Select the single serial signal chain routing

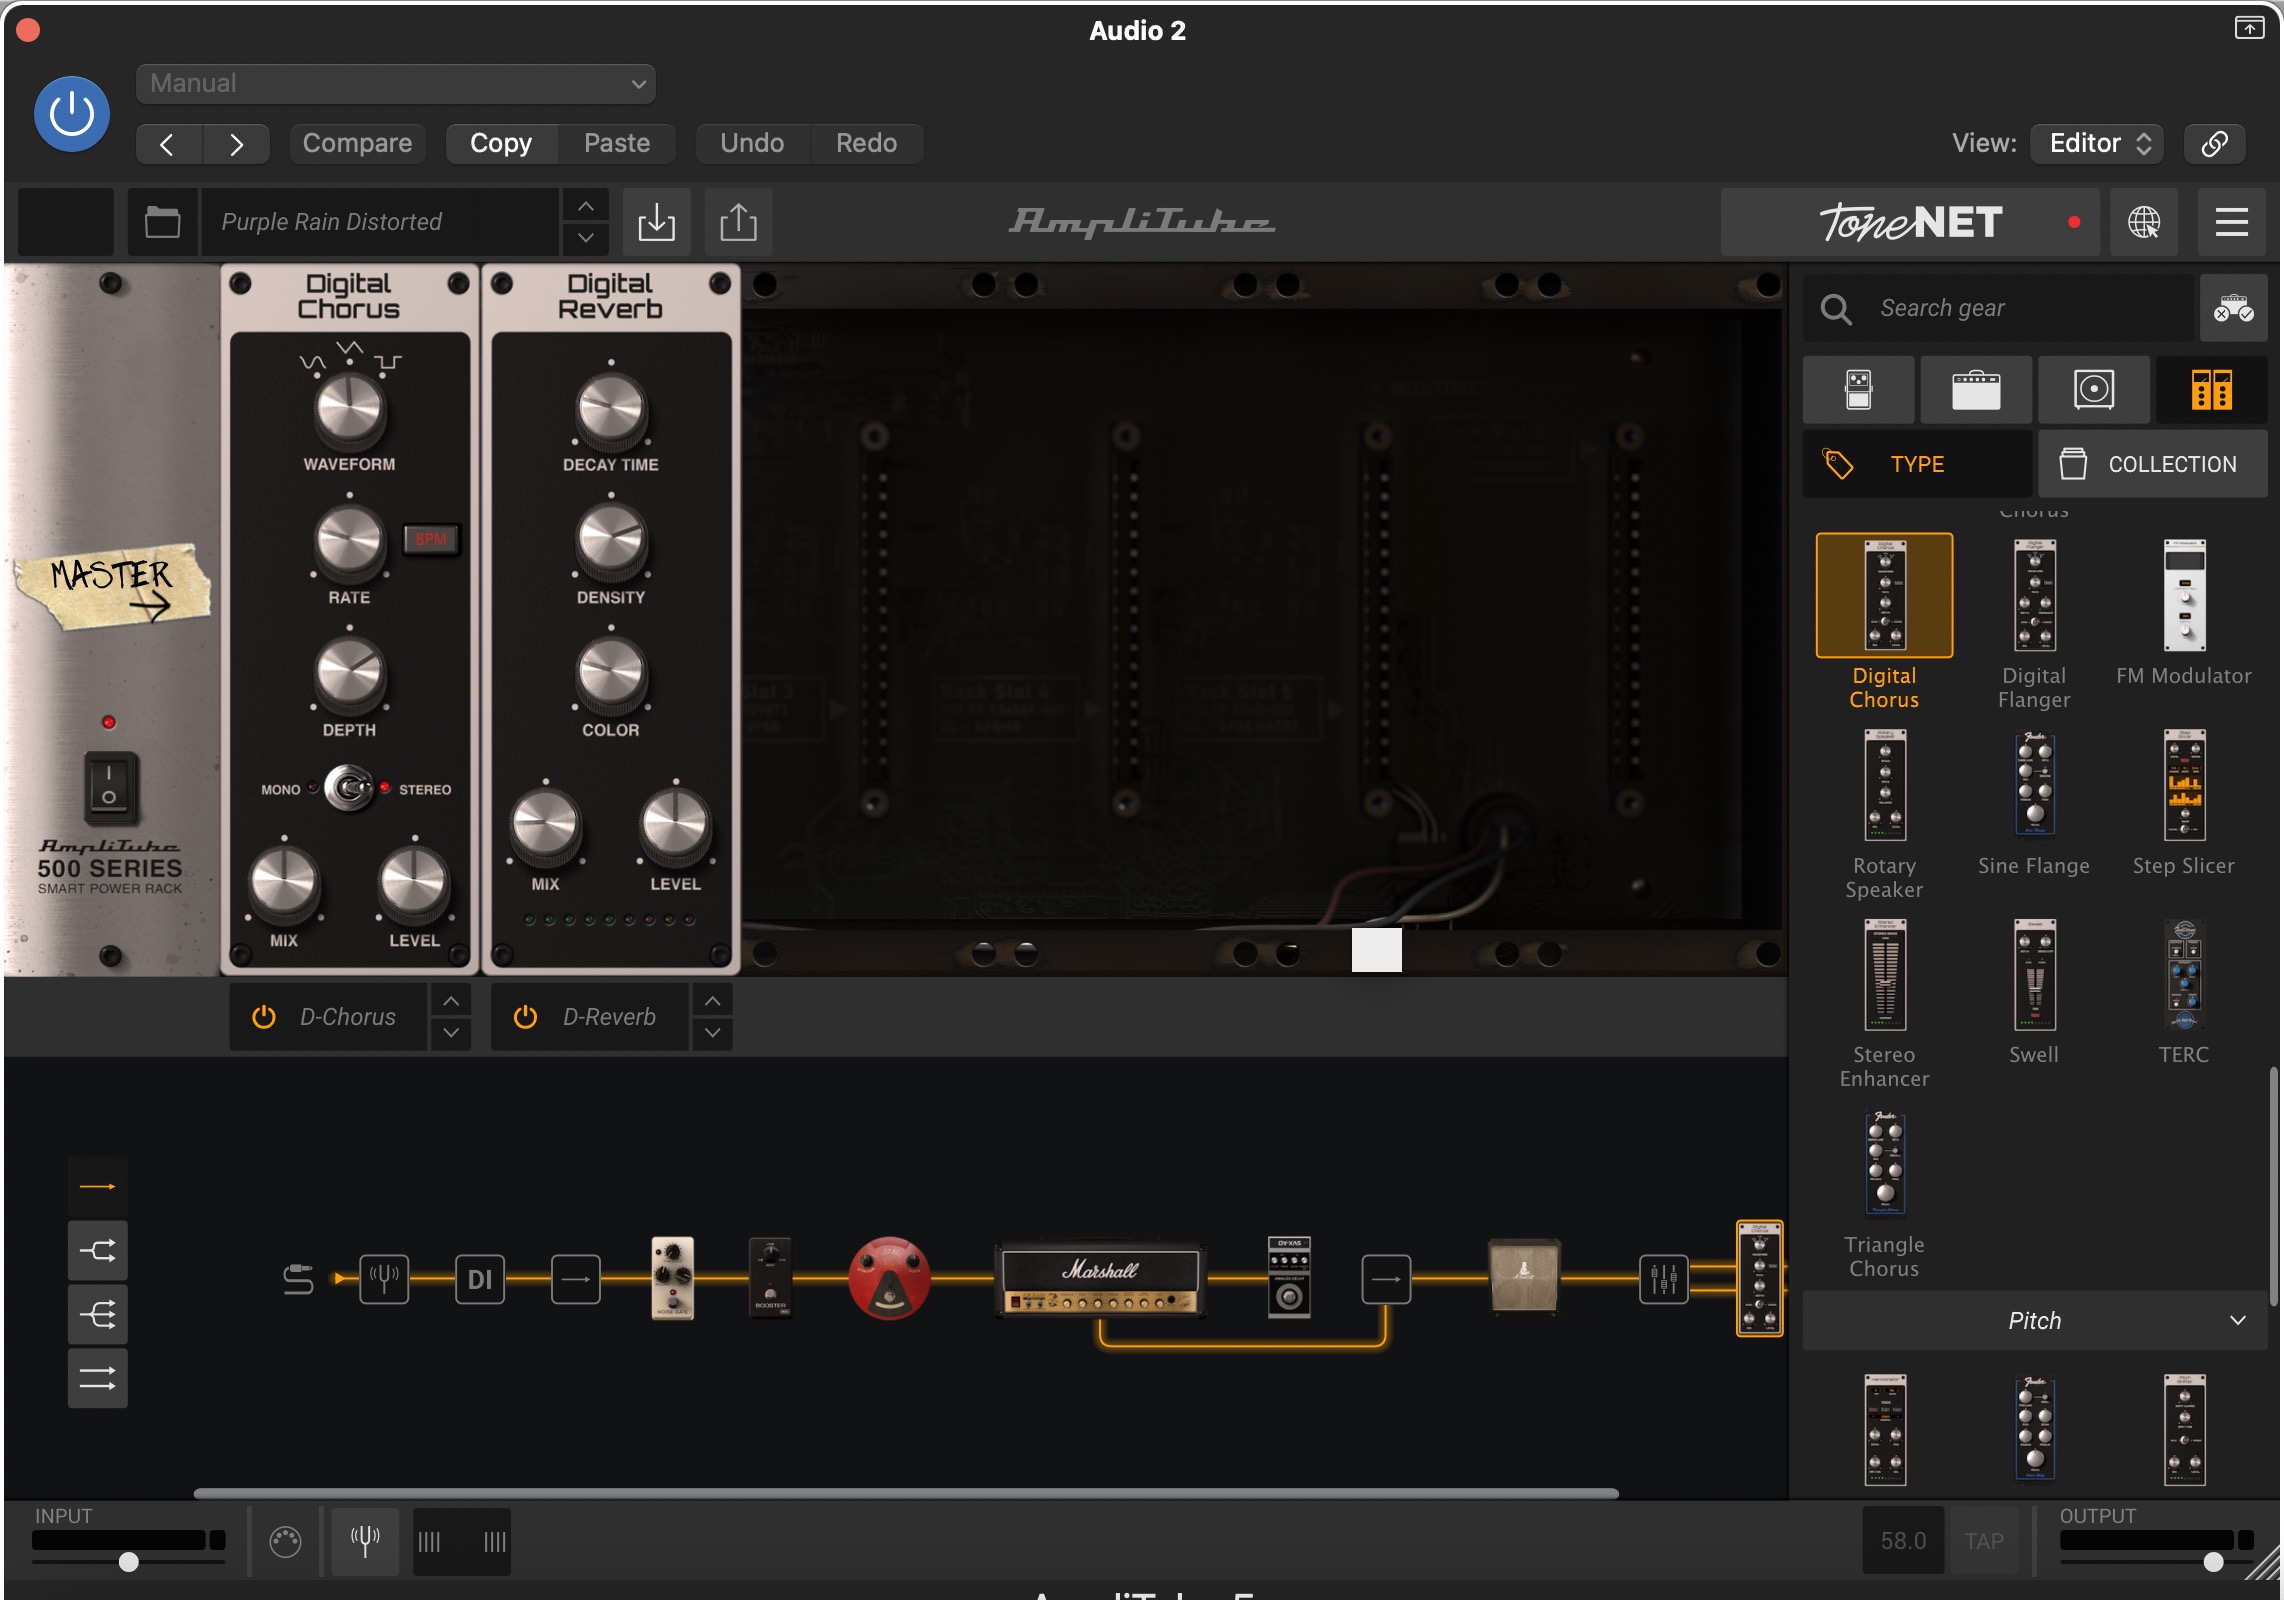[x=97, y=1186]
